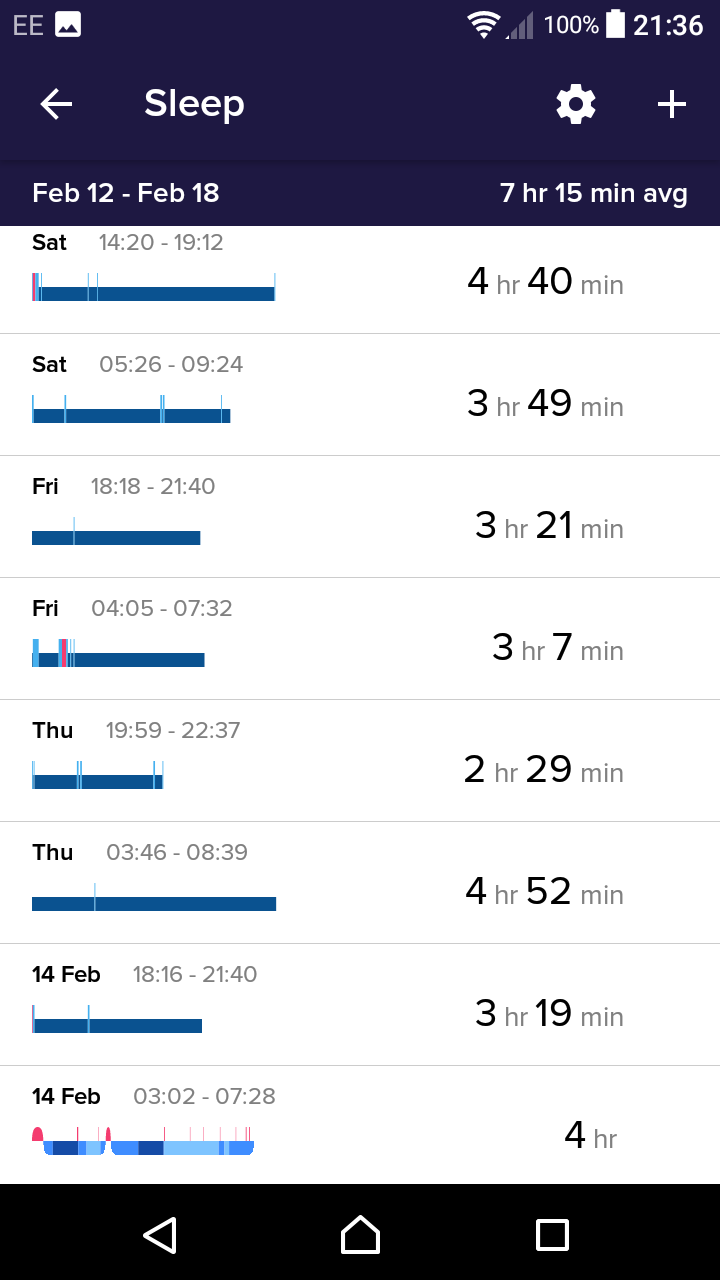Tap the image notification icon
The width and height of the screenshot is (720, 1280).
[68, 25]
